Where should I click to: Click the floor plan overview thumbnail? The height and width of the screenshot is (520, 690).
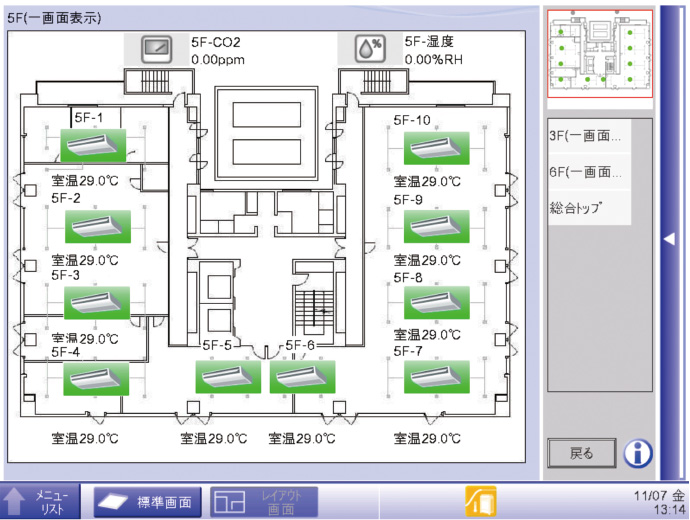tap(600, 54)
